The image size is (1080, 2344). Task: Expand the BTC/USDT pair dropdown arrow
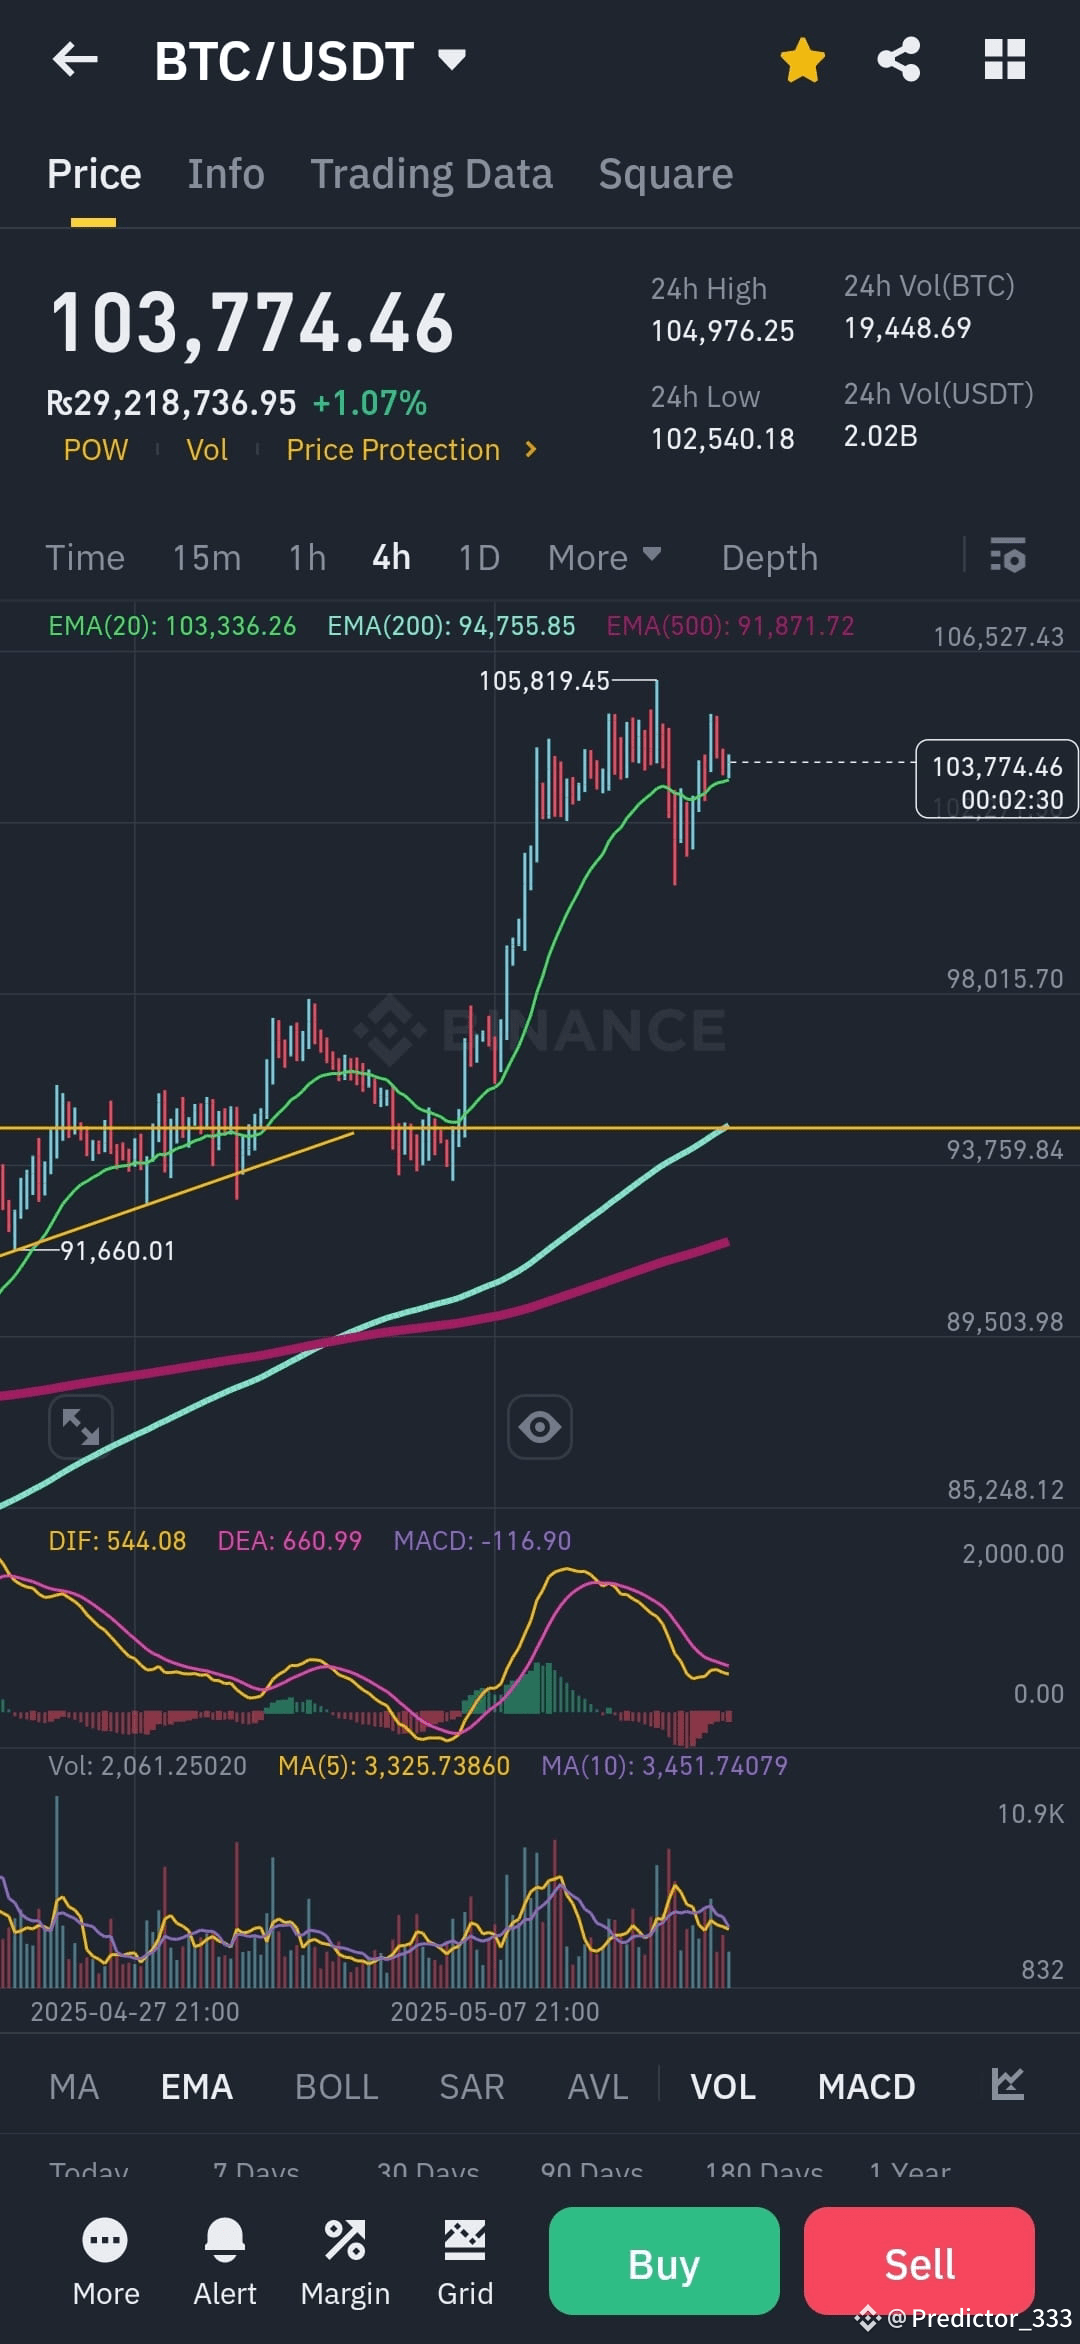(x=452, y=60)
